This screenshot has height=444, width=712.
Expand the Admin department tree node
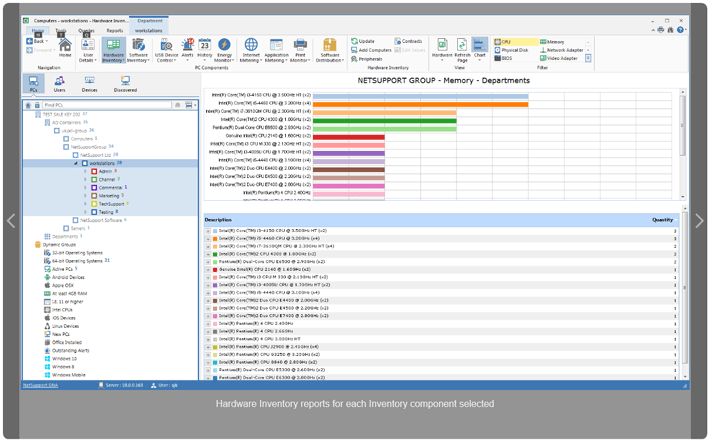pyautogui.click(x=87, y=171)
